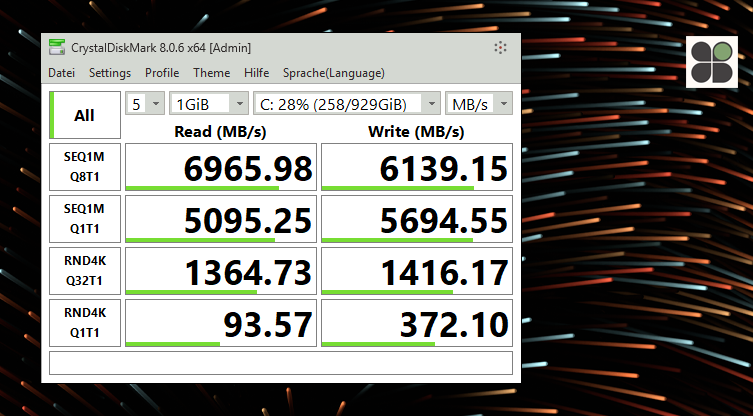Click the 372.10 write result
This screenshot has height=416, width=753.
pos(417,322)
